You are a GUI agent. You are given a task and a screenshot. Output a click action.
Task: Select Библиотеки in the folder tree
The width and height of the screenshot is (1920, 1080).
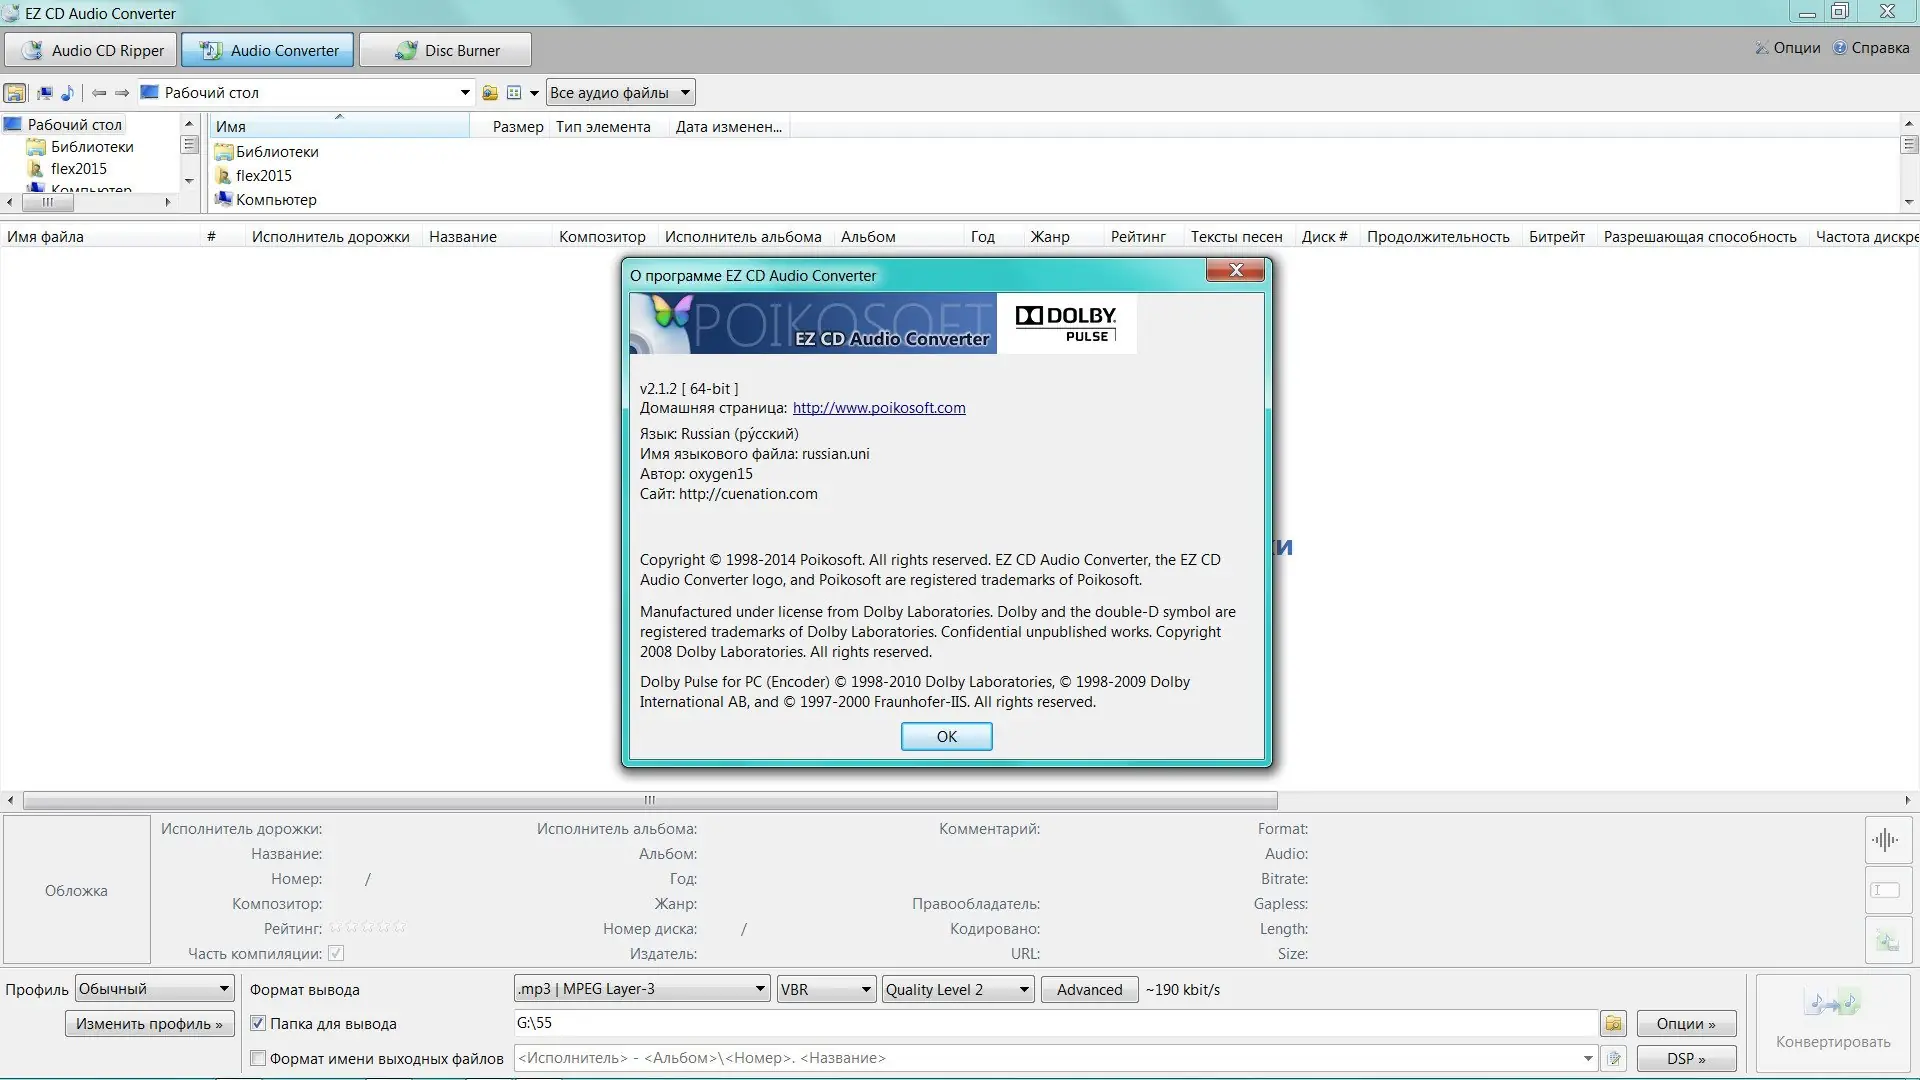click(x=92, y=147)
